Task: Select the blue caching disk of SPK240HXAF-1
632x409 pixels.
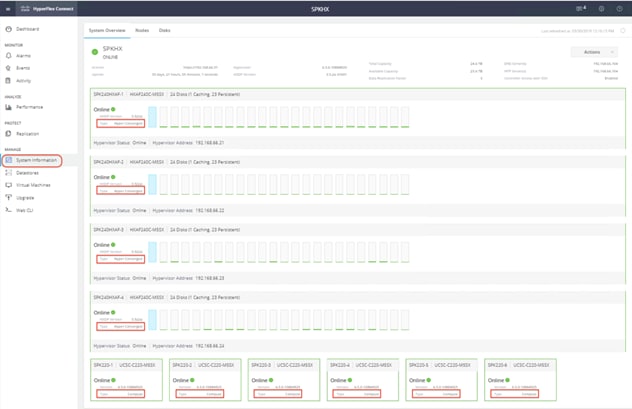Action: click(152, 117)
